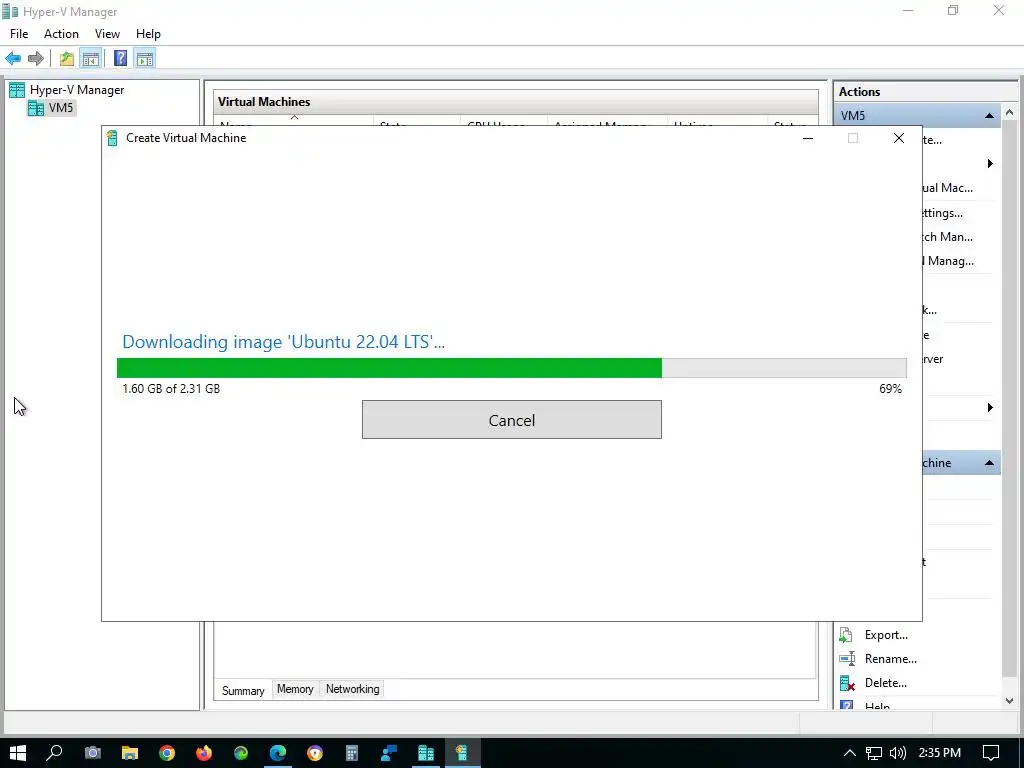
Task: Click the 'Downloading image Ubuntu 22.04 LTS' text
Action: tap(283, 342)
